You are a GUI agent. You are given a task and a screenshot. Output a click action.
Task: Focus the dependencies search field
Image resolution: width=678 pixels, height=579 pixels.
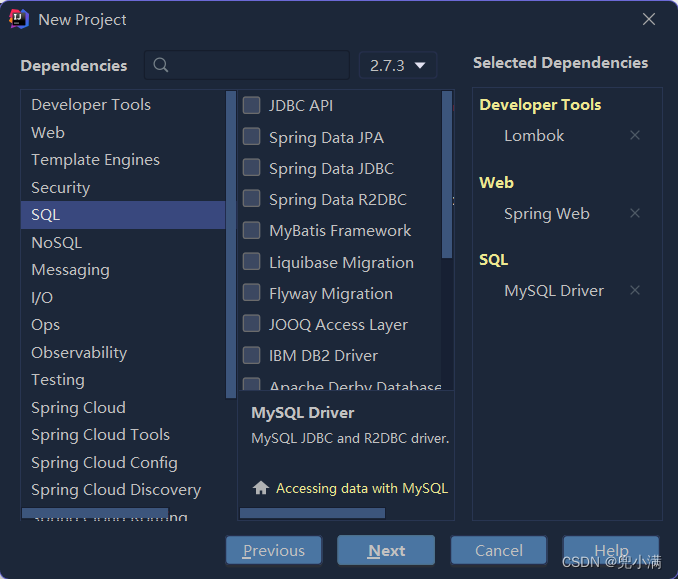click(x=246, y=65)
